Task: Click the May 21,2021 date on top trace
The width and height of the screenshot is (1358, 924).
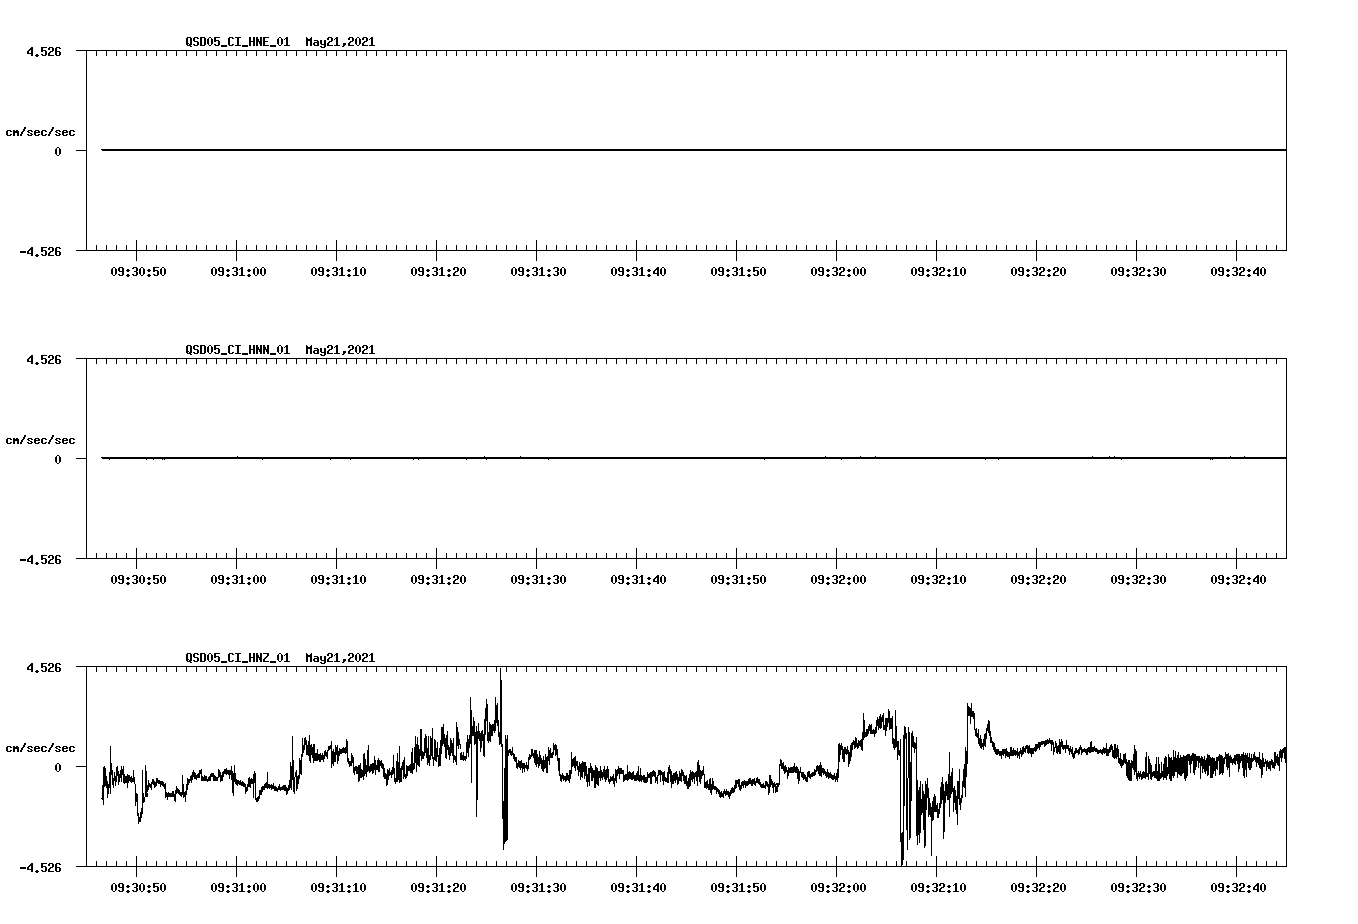Action: click(339, 43)
